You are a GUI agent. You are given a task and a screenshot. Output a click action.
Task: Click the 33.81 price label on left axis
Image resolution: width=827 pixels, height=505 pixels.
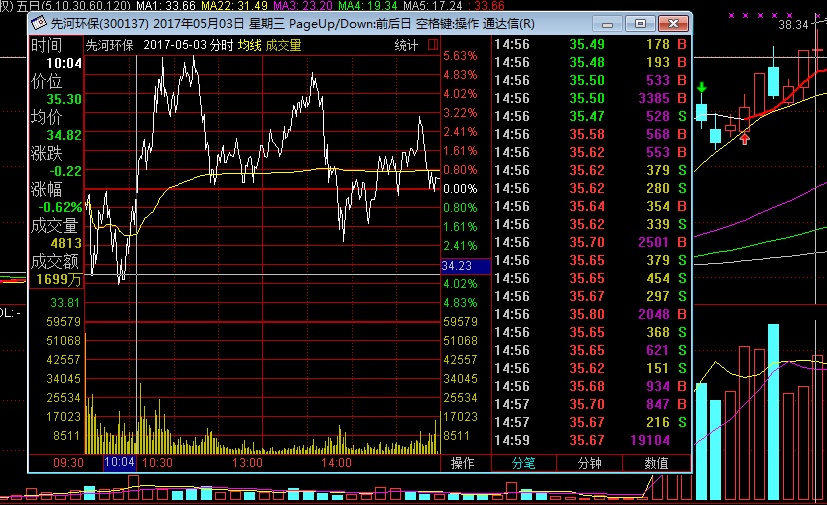(x=65, y=303)
